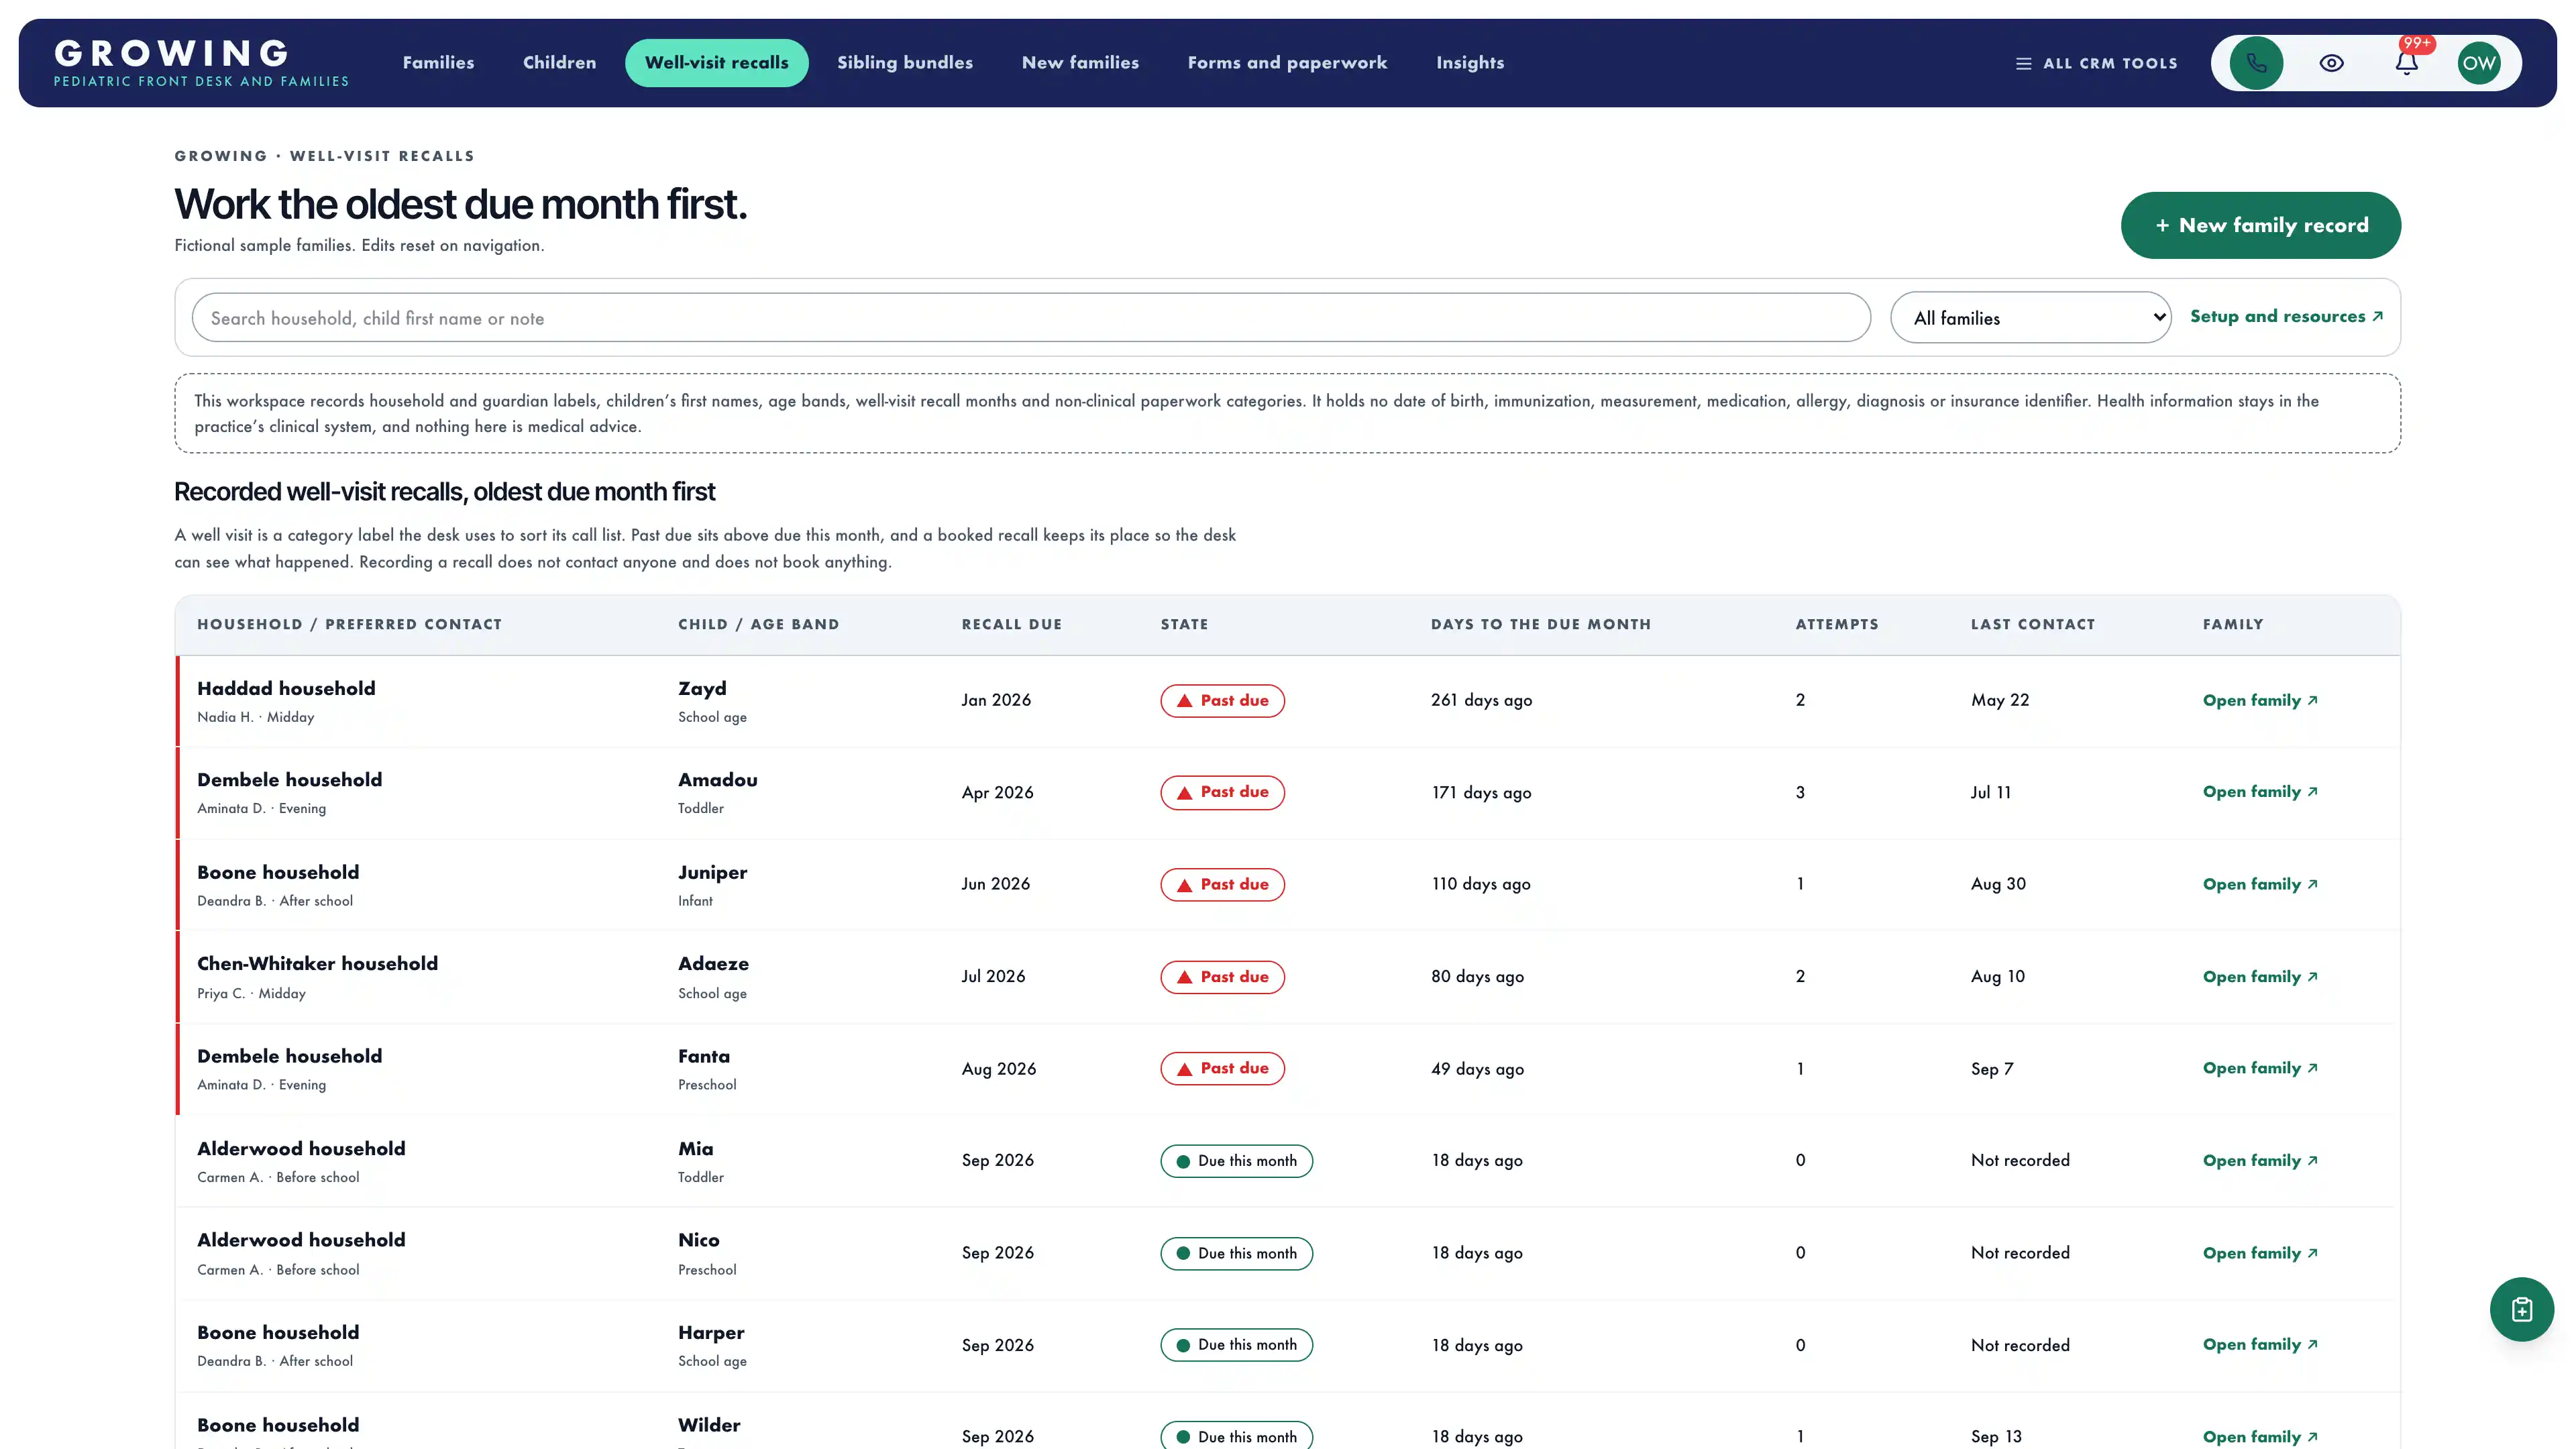
Task: Select the Well-visit recalls tab
Action: [x=716, y=63]
